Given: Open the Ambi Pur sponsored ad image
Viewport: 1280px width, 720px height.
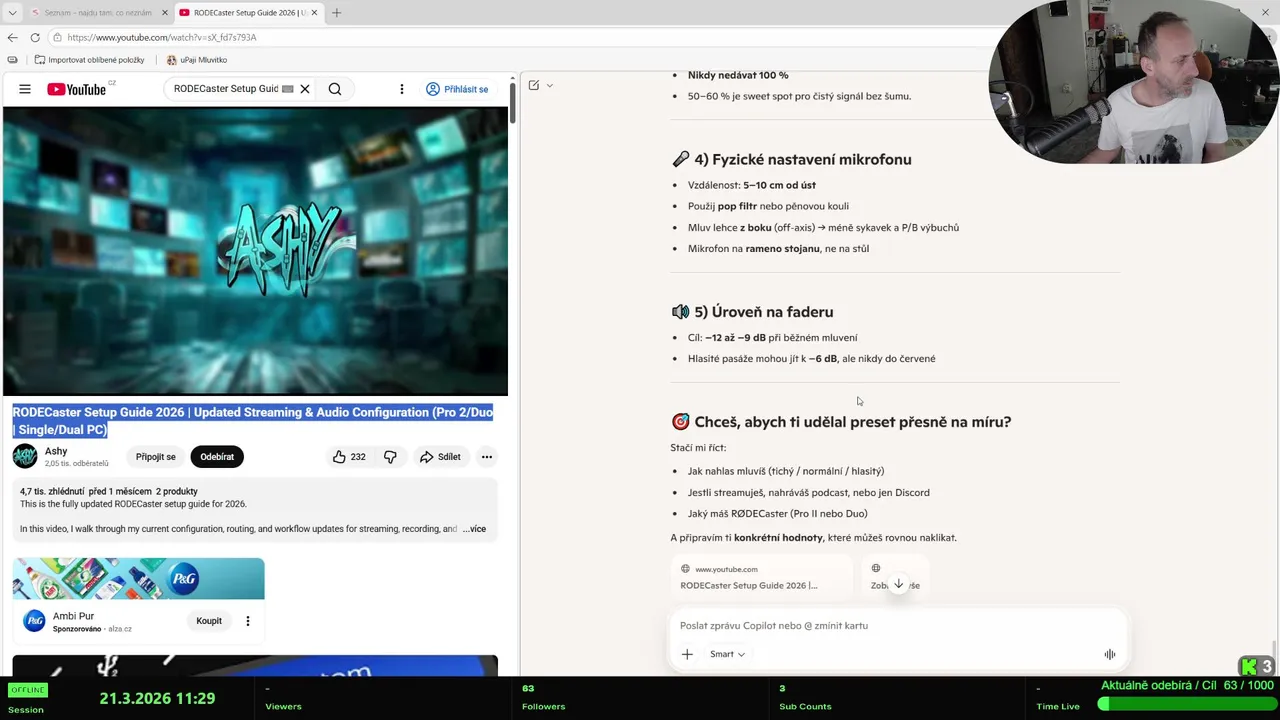Looking at the screenshot, I should 139,579.
